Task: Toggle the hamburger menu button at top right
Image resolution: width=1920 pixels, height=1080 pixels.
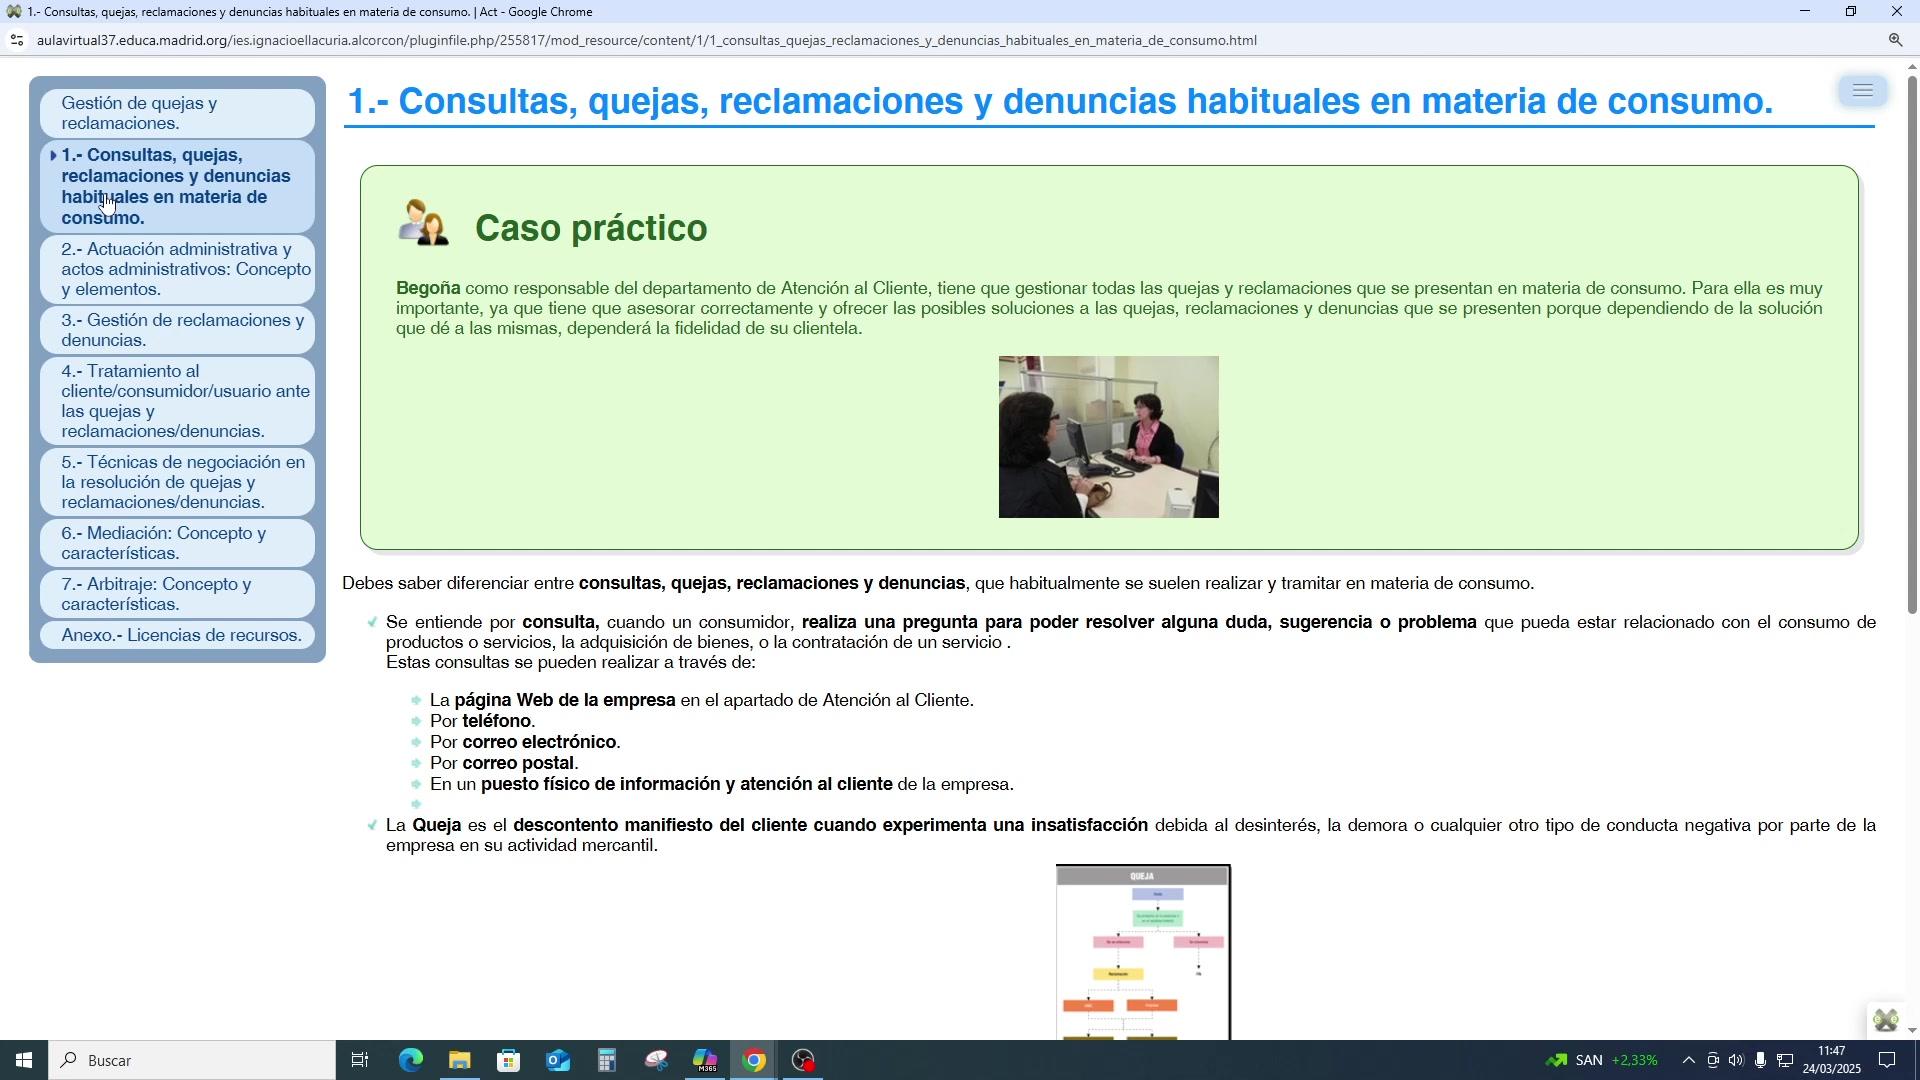Action: click(x=1862, y=91)
